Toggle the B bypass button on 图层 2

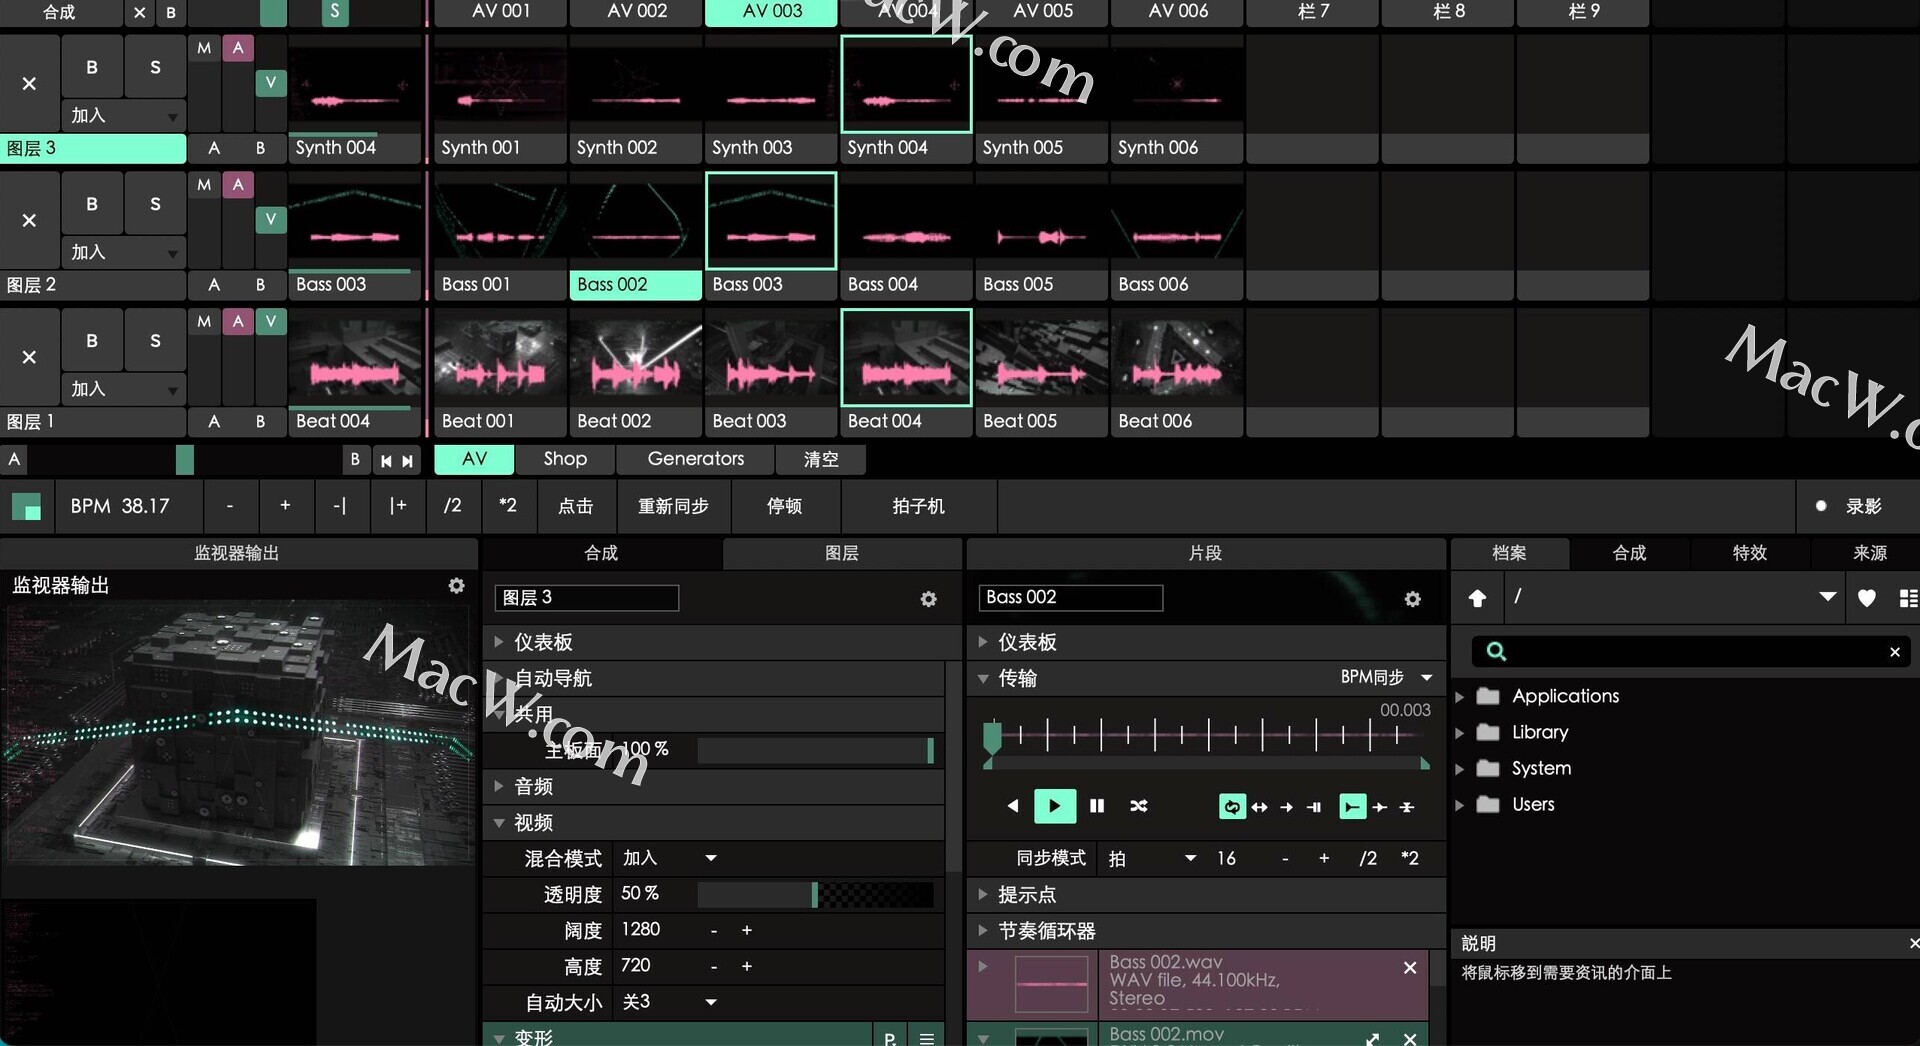92,204
